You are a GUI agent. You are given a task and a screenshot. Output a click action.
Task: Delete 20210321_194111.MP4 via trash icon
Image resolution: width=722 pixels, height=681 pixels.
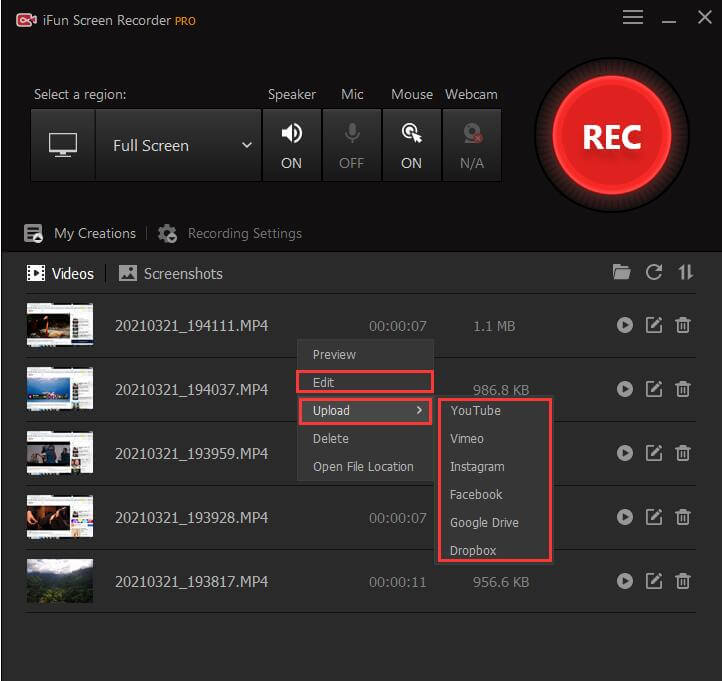[x=682, y=325]
